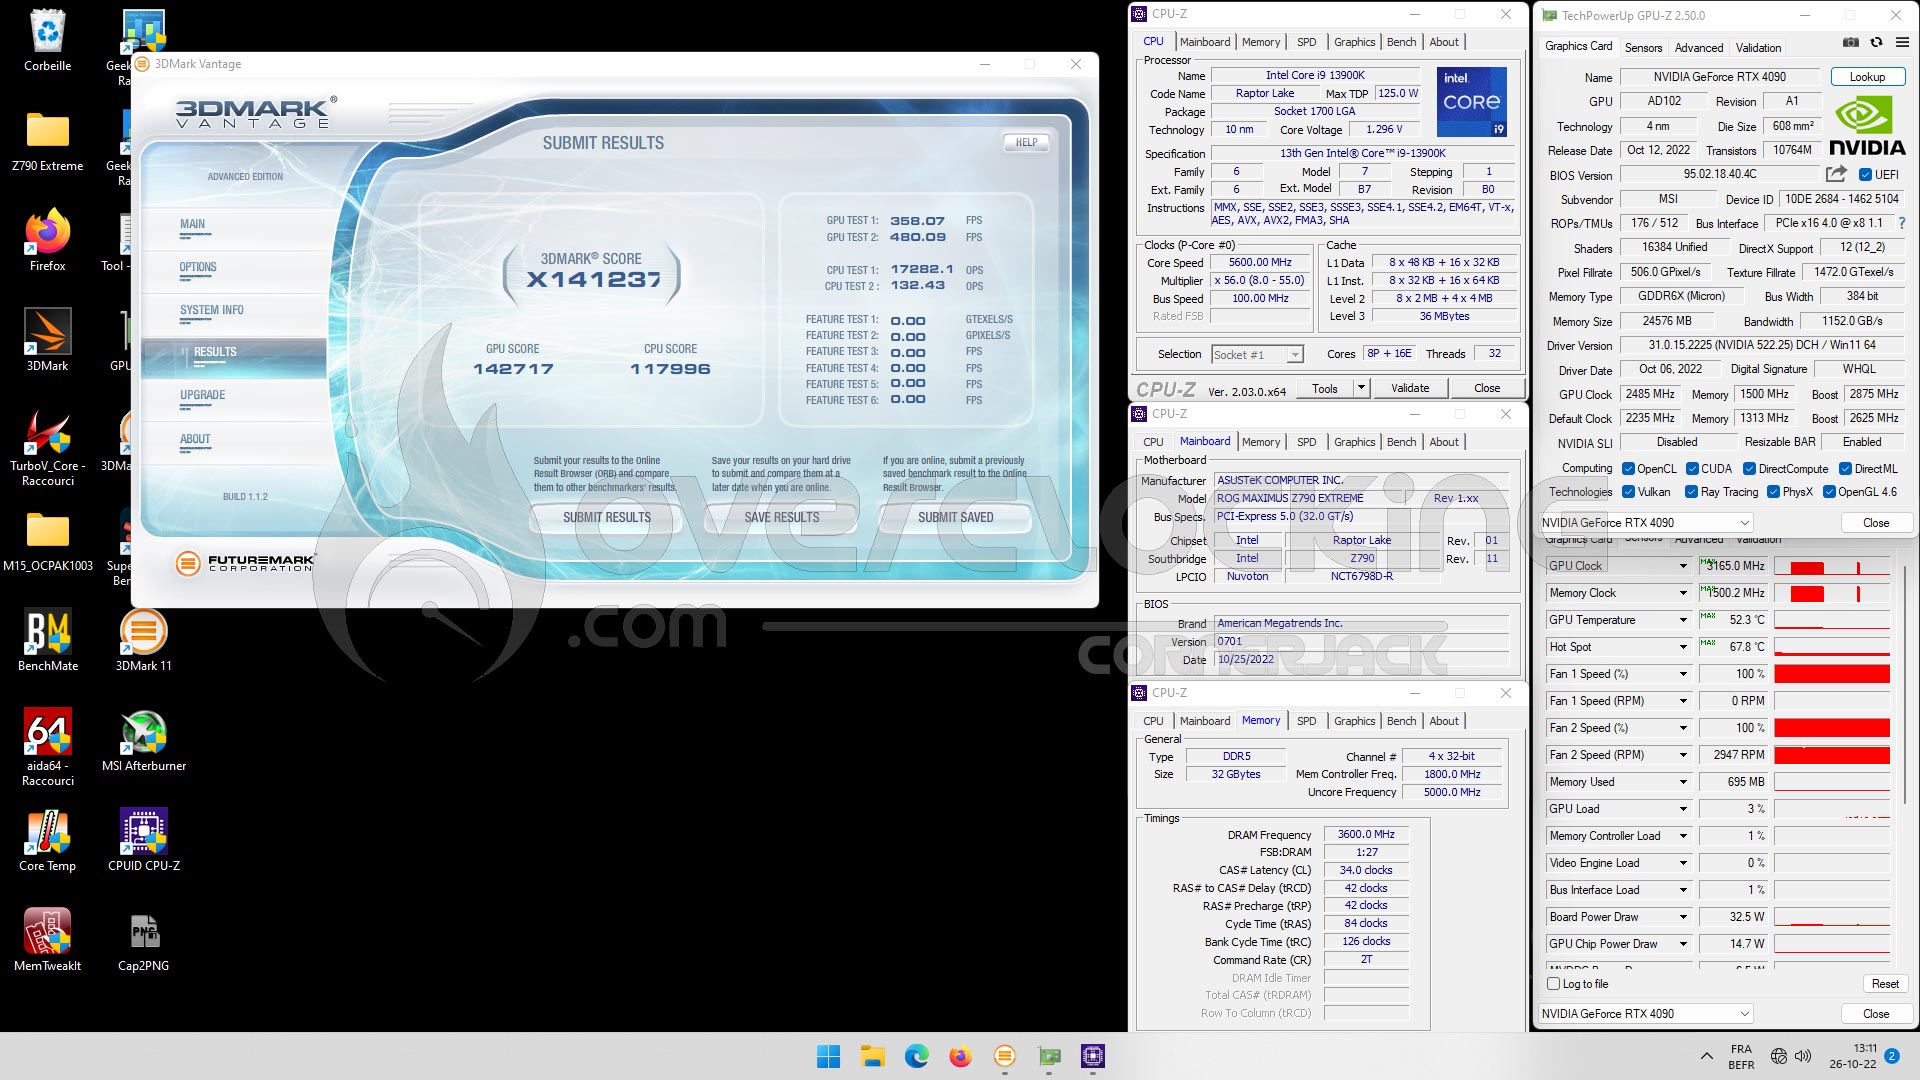This screenshot has height=1080, width=1920.
Task: Expand Board Power Draw sensor dropdown
Action: point(1683,917)
